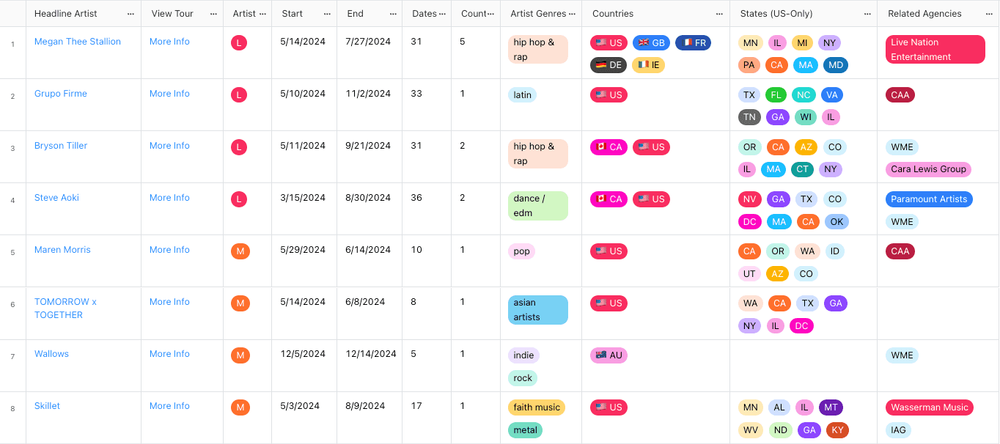Open Steve Aoki artist link
Image resolution: width=1000 pixels, height=444 pixels.
click(57, 198)
